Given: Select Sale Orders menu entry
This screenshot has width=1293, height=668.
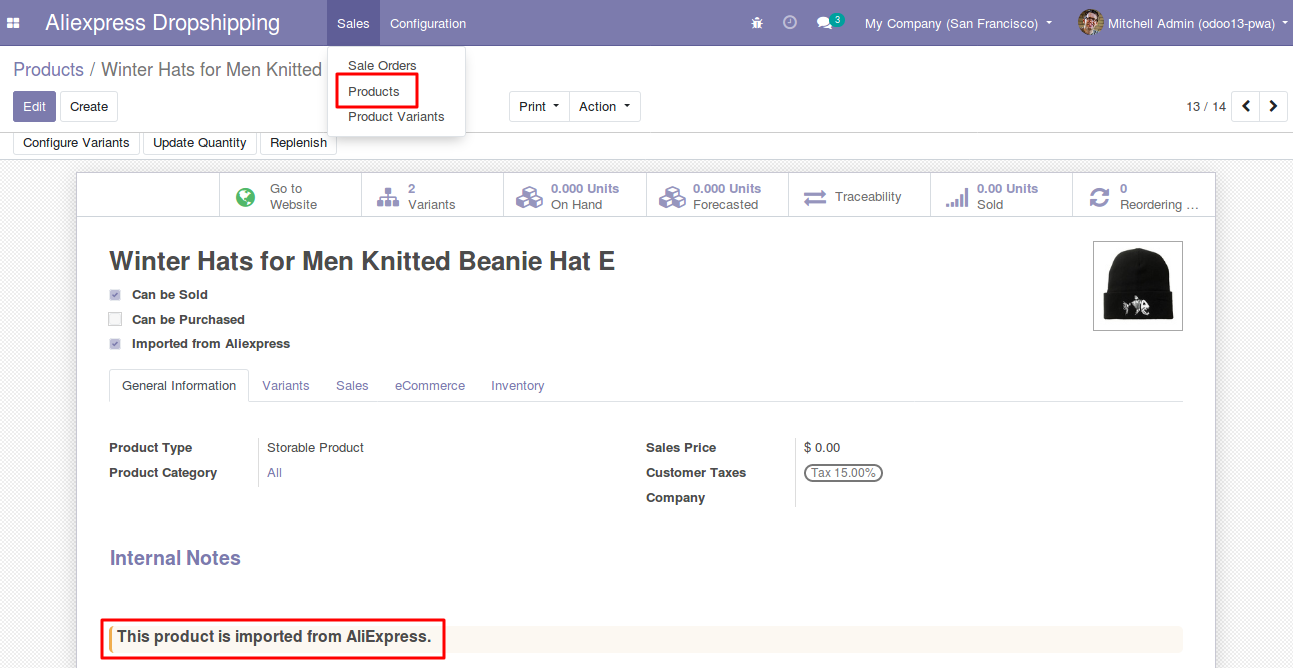Looking at the screenshot, I should [x=382, y=66].
